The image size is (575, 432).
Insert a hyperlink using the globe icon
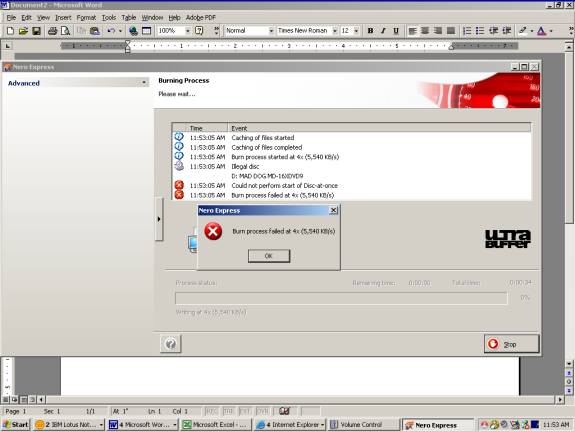tap(133, 31)
